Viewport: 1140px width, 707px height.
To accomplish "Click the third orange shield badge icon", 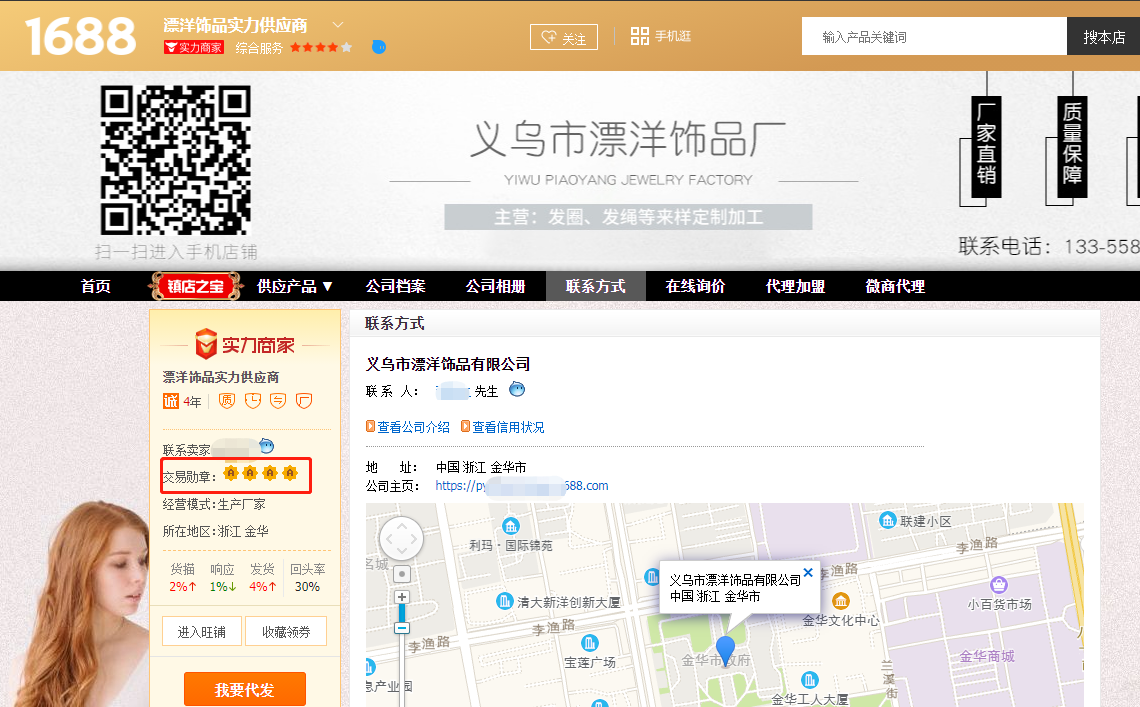I will click(x=278, y=401).
